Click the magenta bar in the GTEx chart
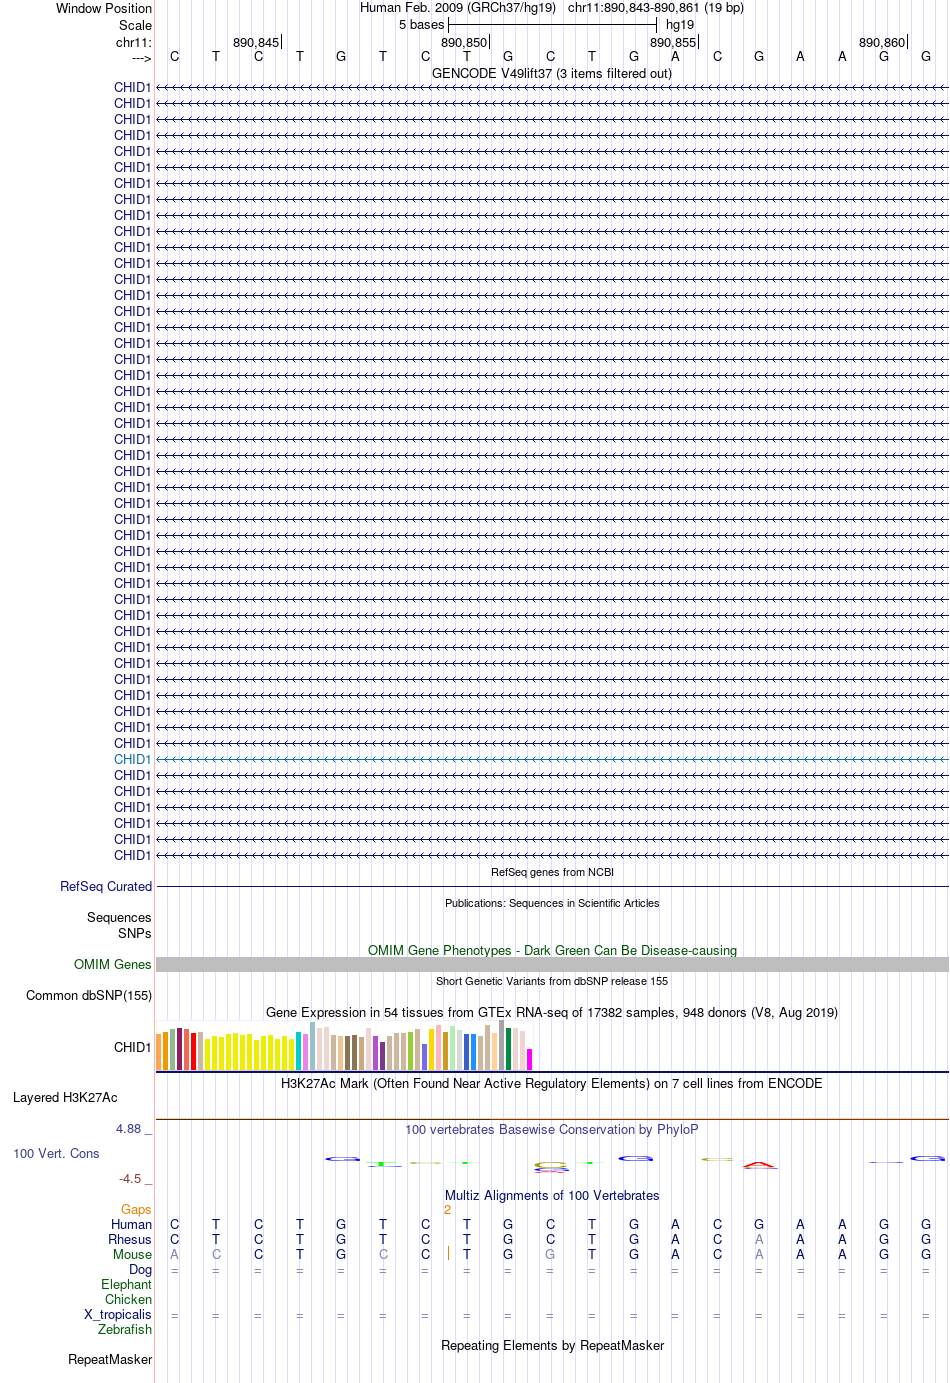Screen dimensions: 950x1383 pyautogui.click(x=529, y=1060)
